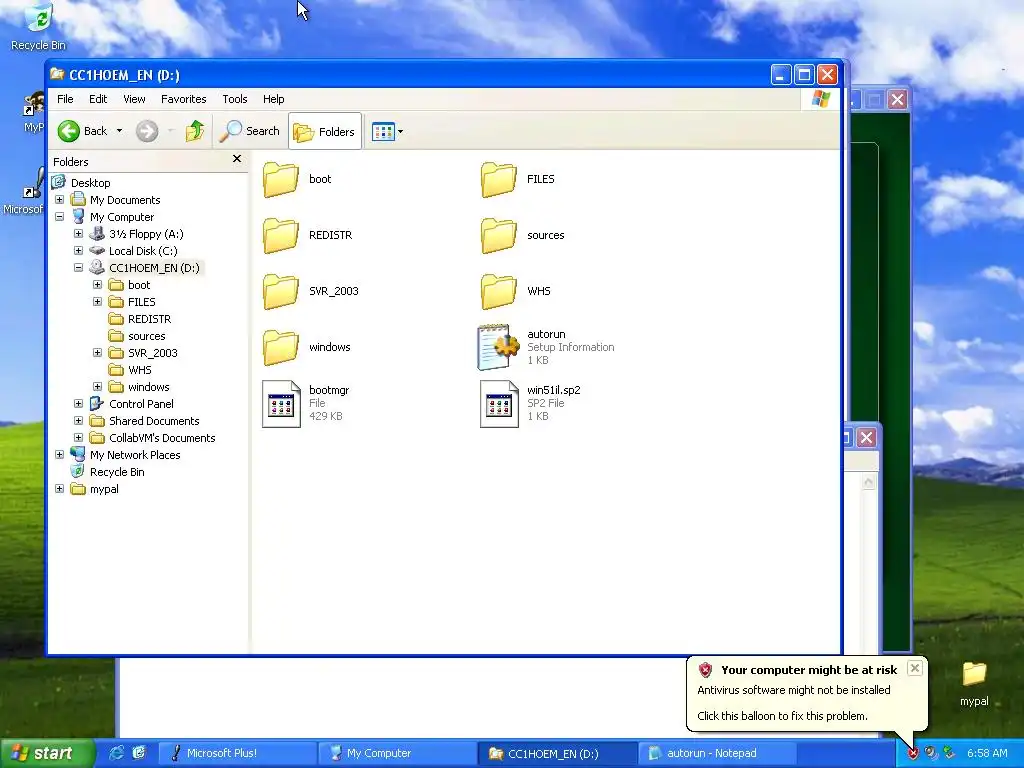The width and height of the screenshot is (1024, 768).
Task: Select Local Disk (C:) in folder tree
Action: coord(143,251)
